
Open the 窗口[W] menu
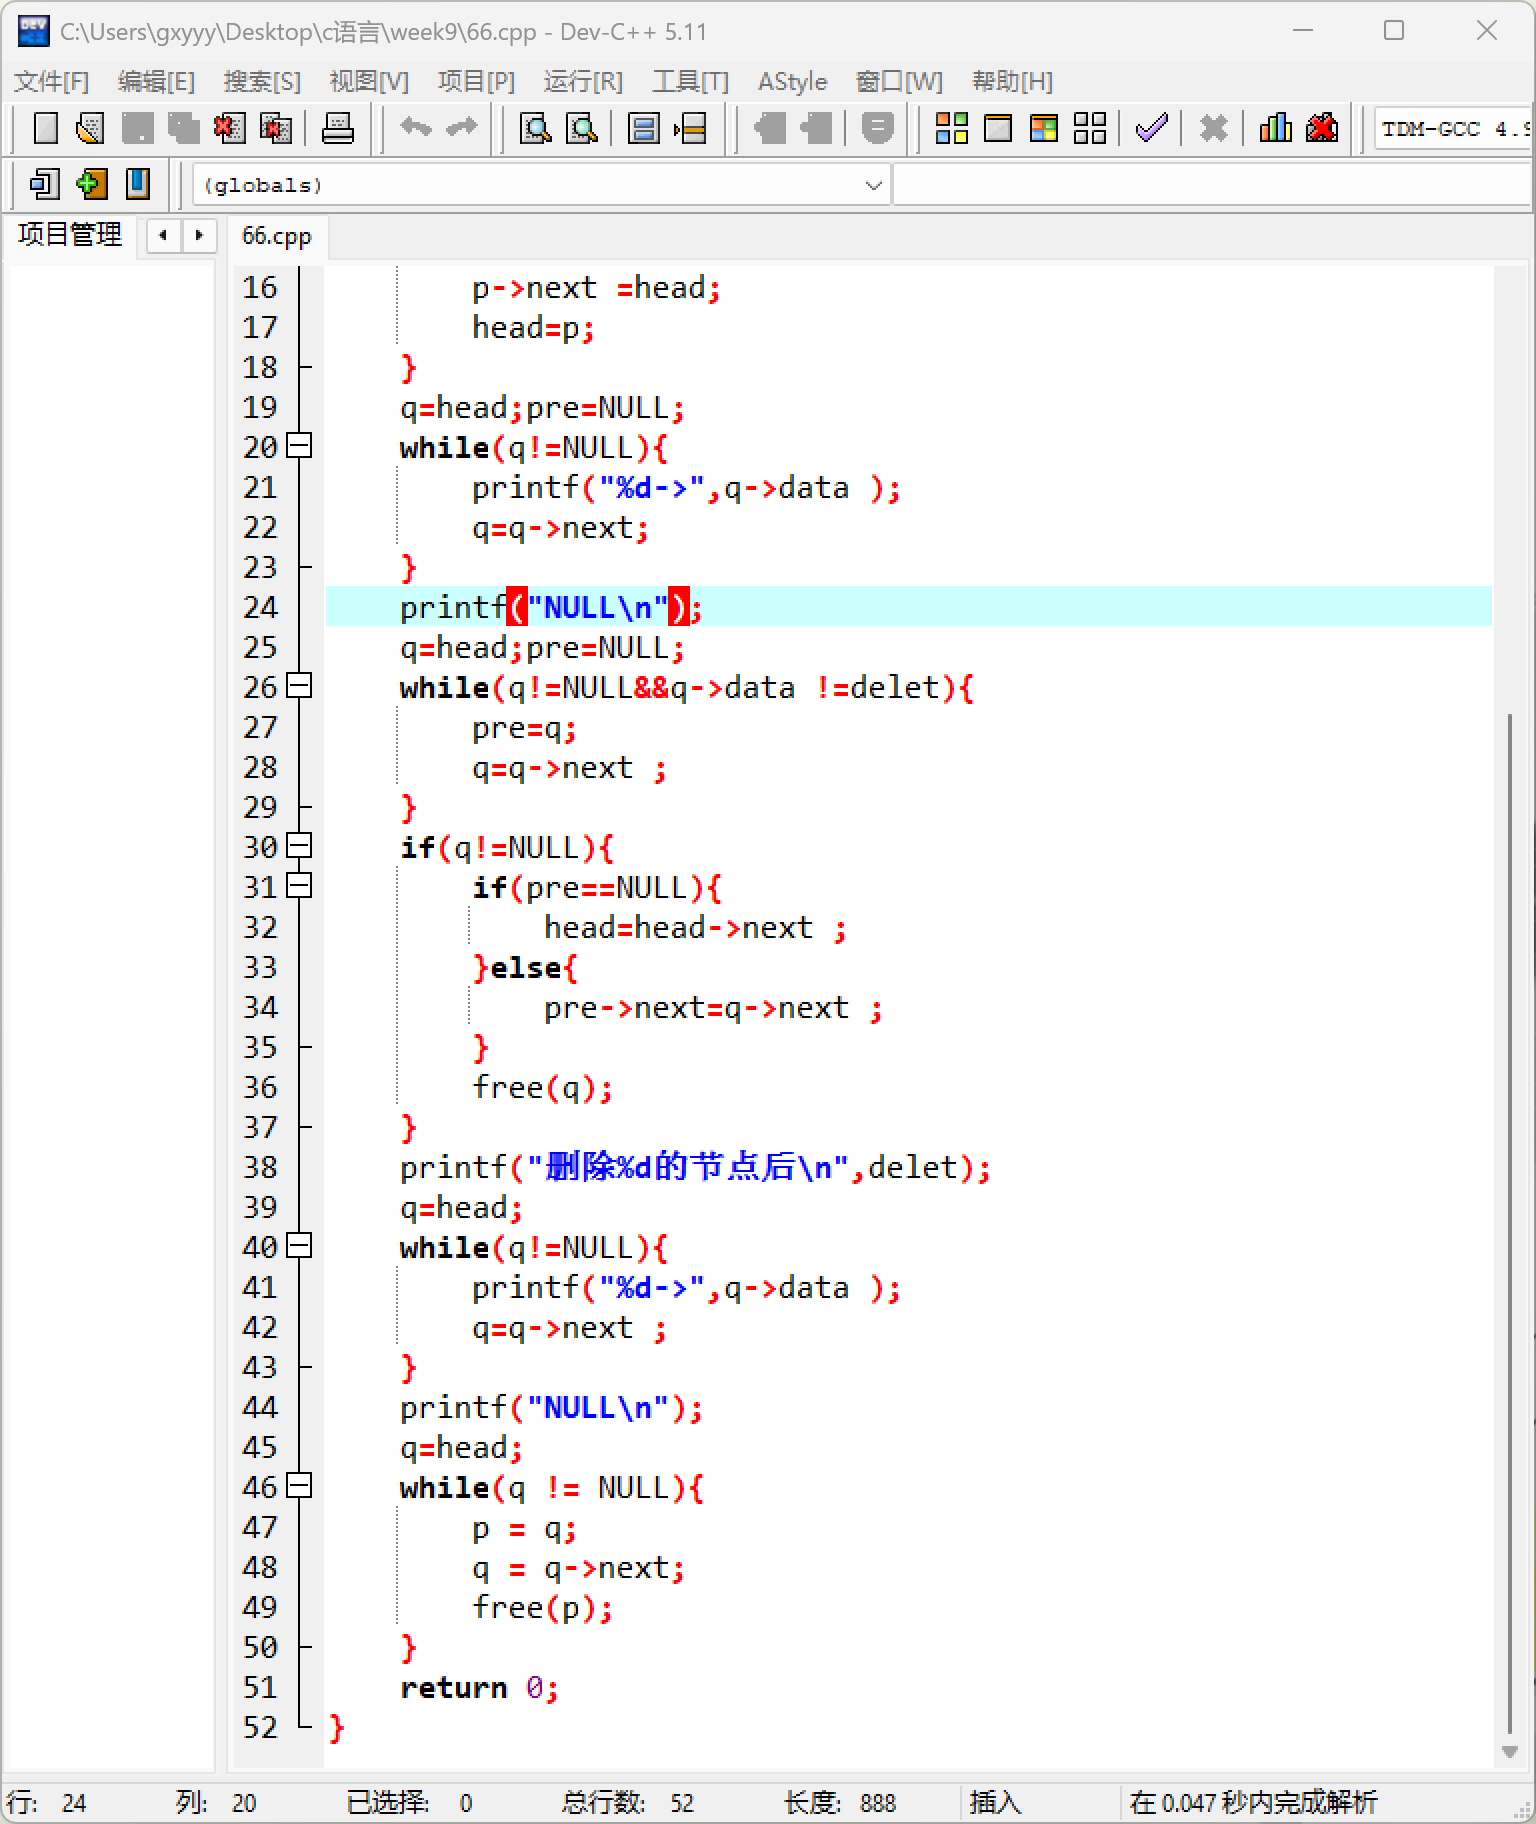tap(899, 82)
